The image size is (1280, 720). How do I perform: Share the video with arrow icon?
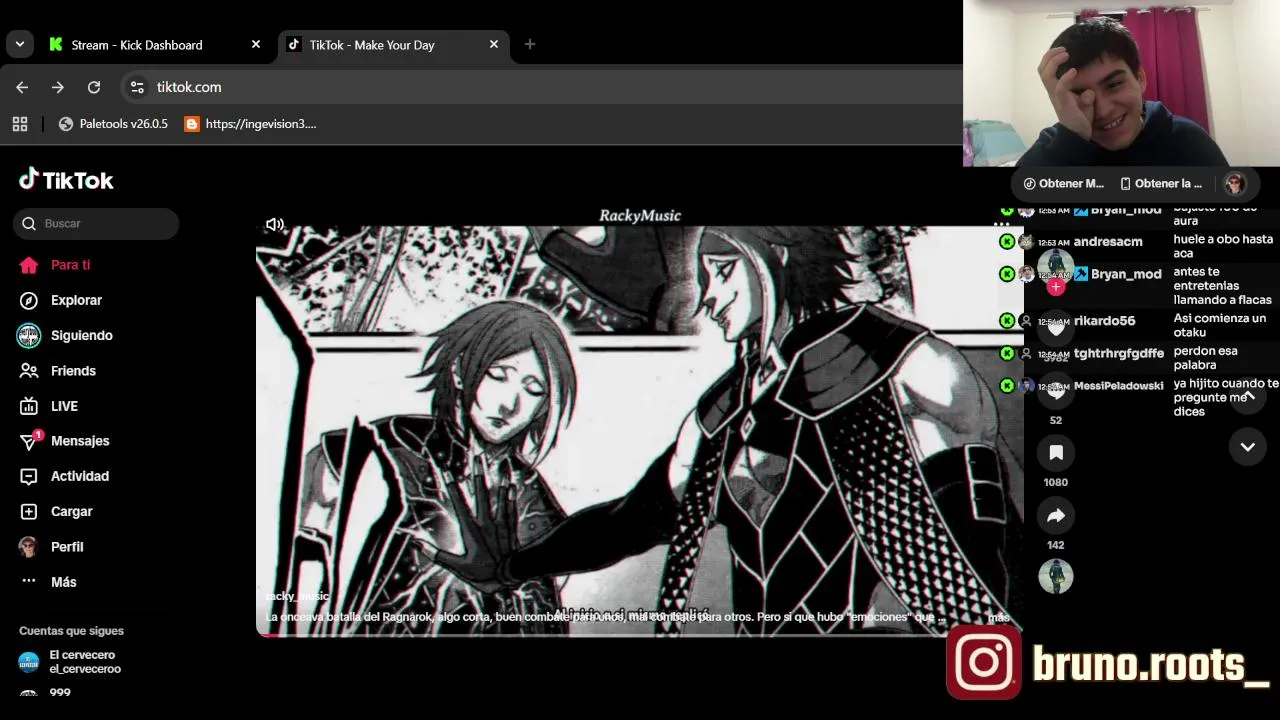click(1055, 516)
